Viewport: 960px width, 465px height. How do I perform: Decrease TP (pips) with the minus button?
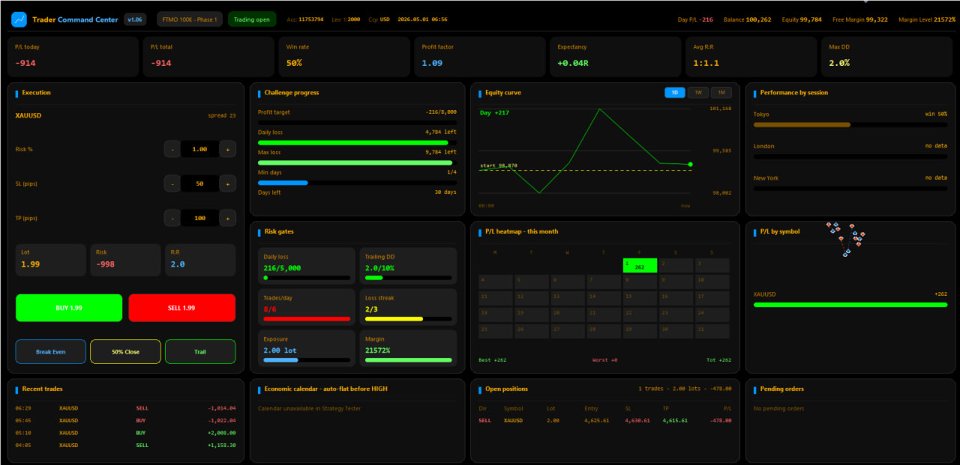pyautogui.click(x=173, y=218)
